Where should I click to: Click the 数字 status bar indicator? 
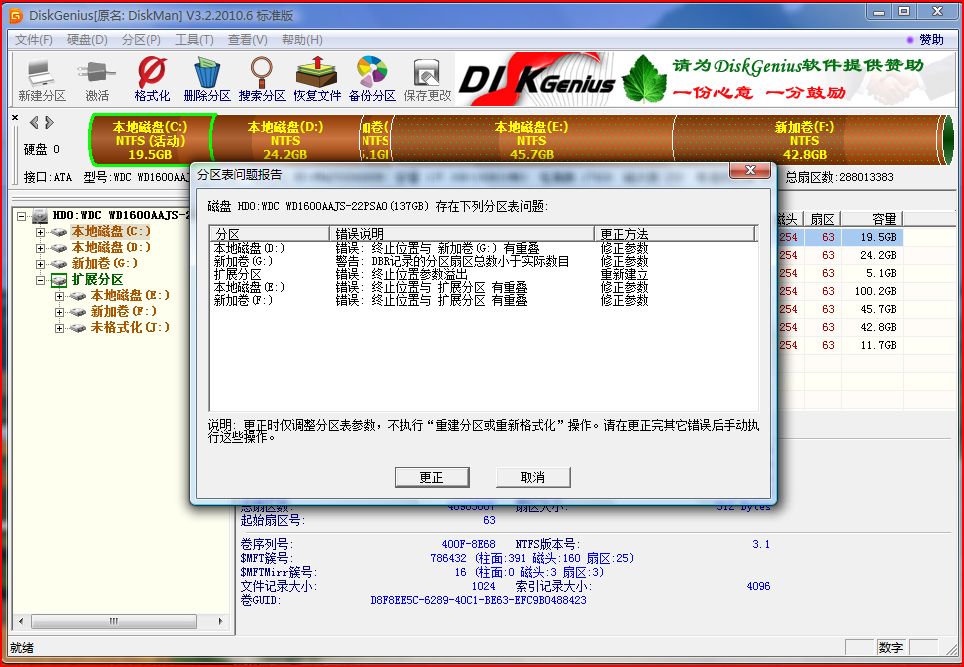890,647
